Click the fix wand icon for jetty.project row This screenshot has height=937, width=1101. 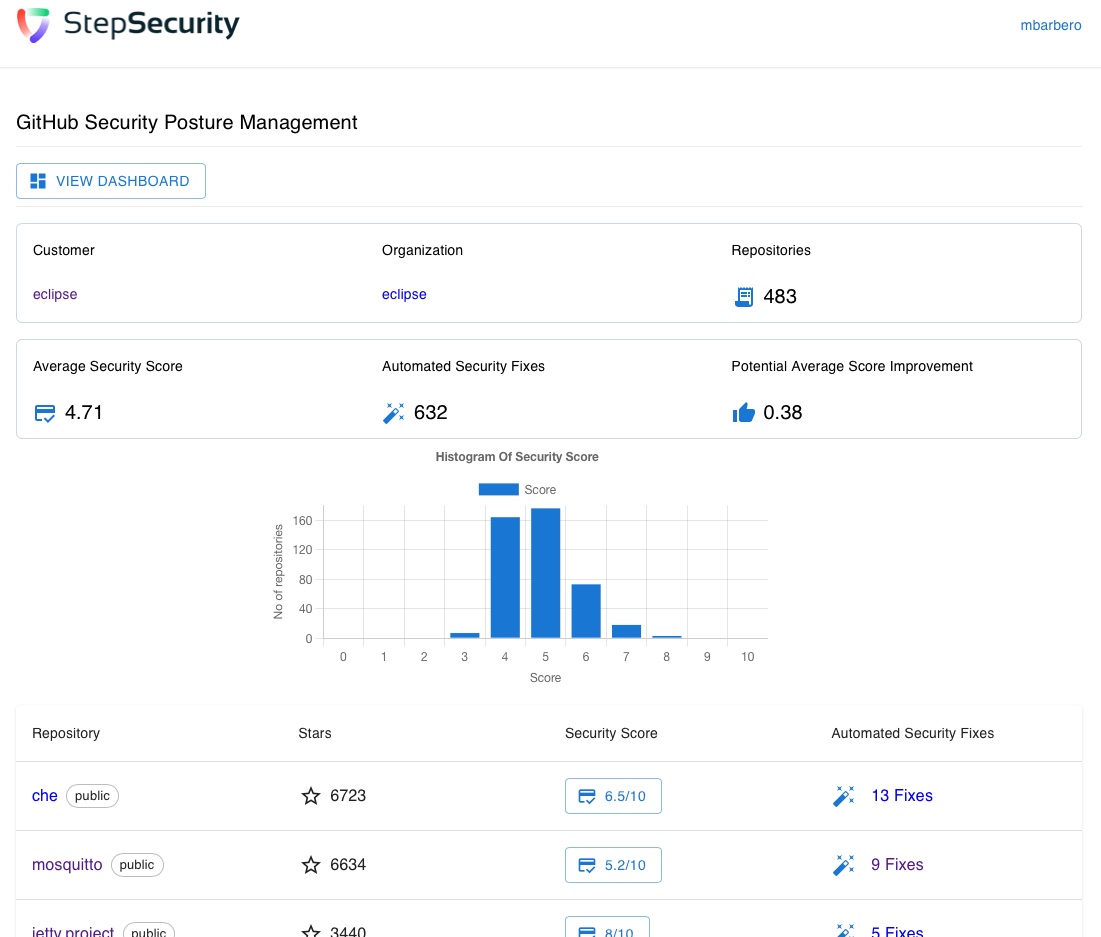pos(845,932)
